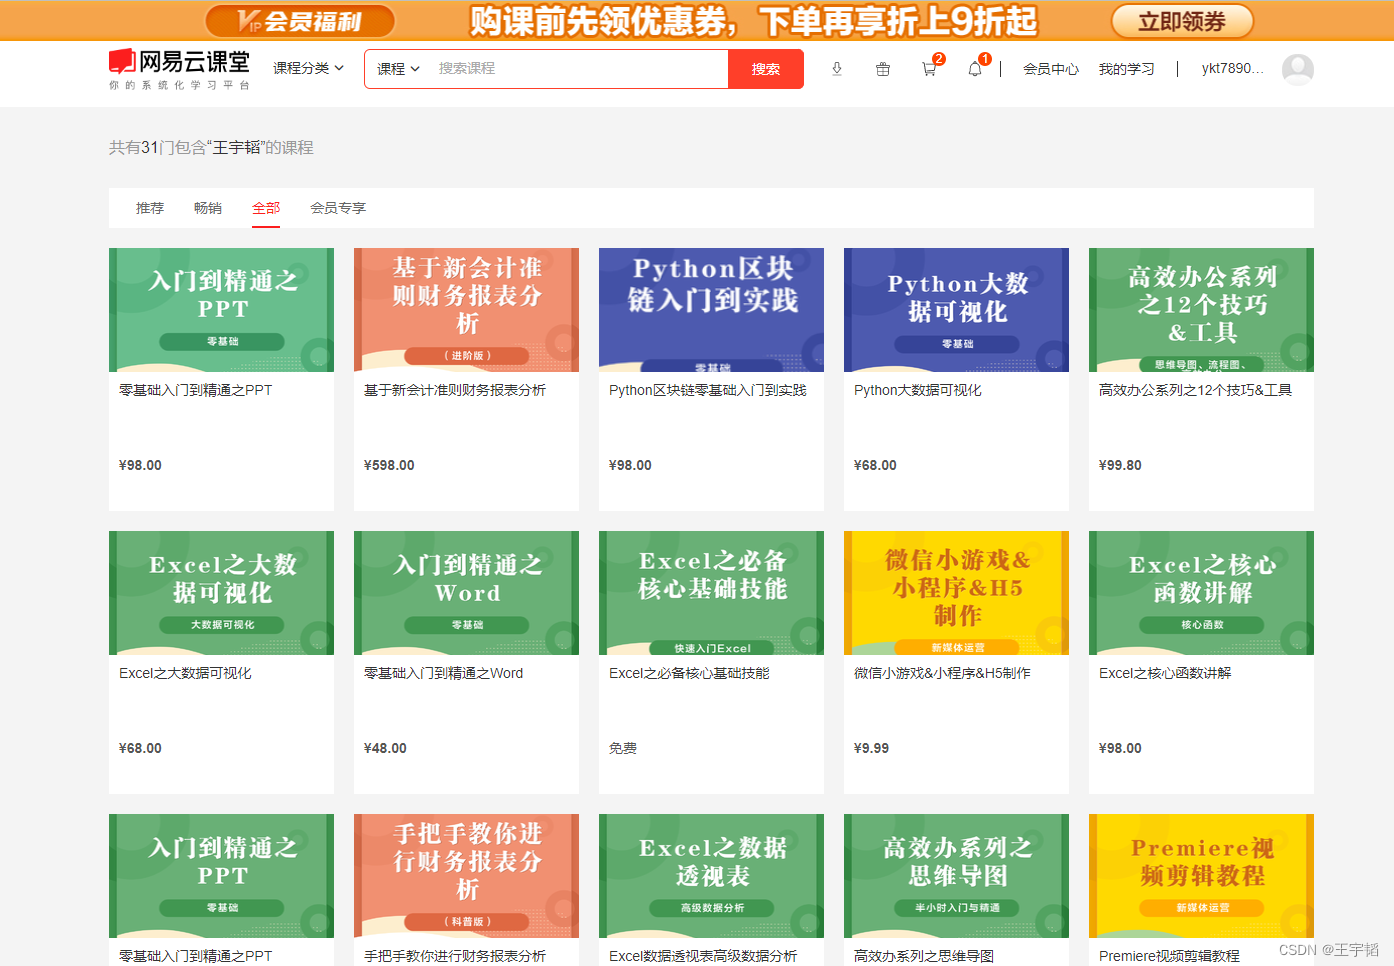
Task: Select the 全部 tab
Action: point(266,208)
